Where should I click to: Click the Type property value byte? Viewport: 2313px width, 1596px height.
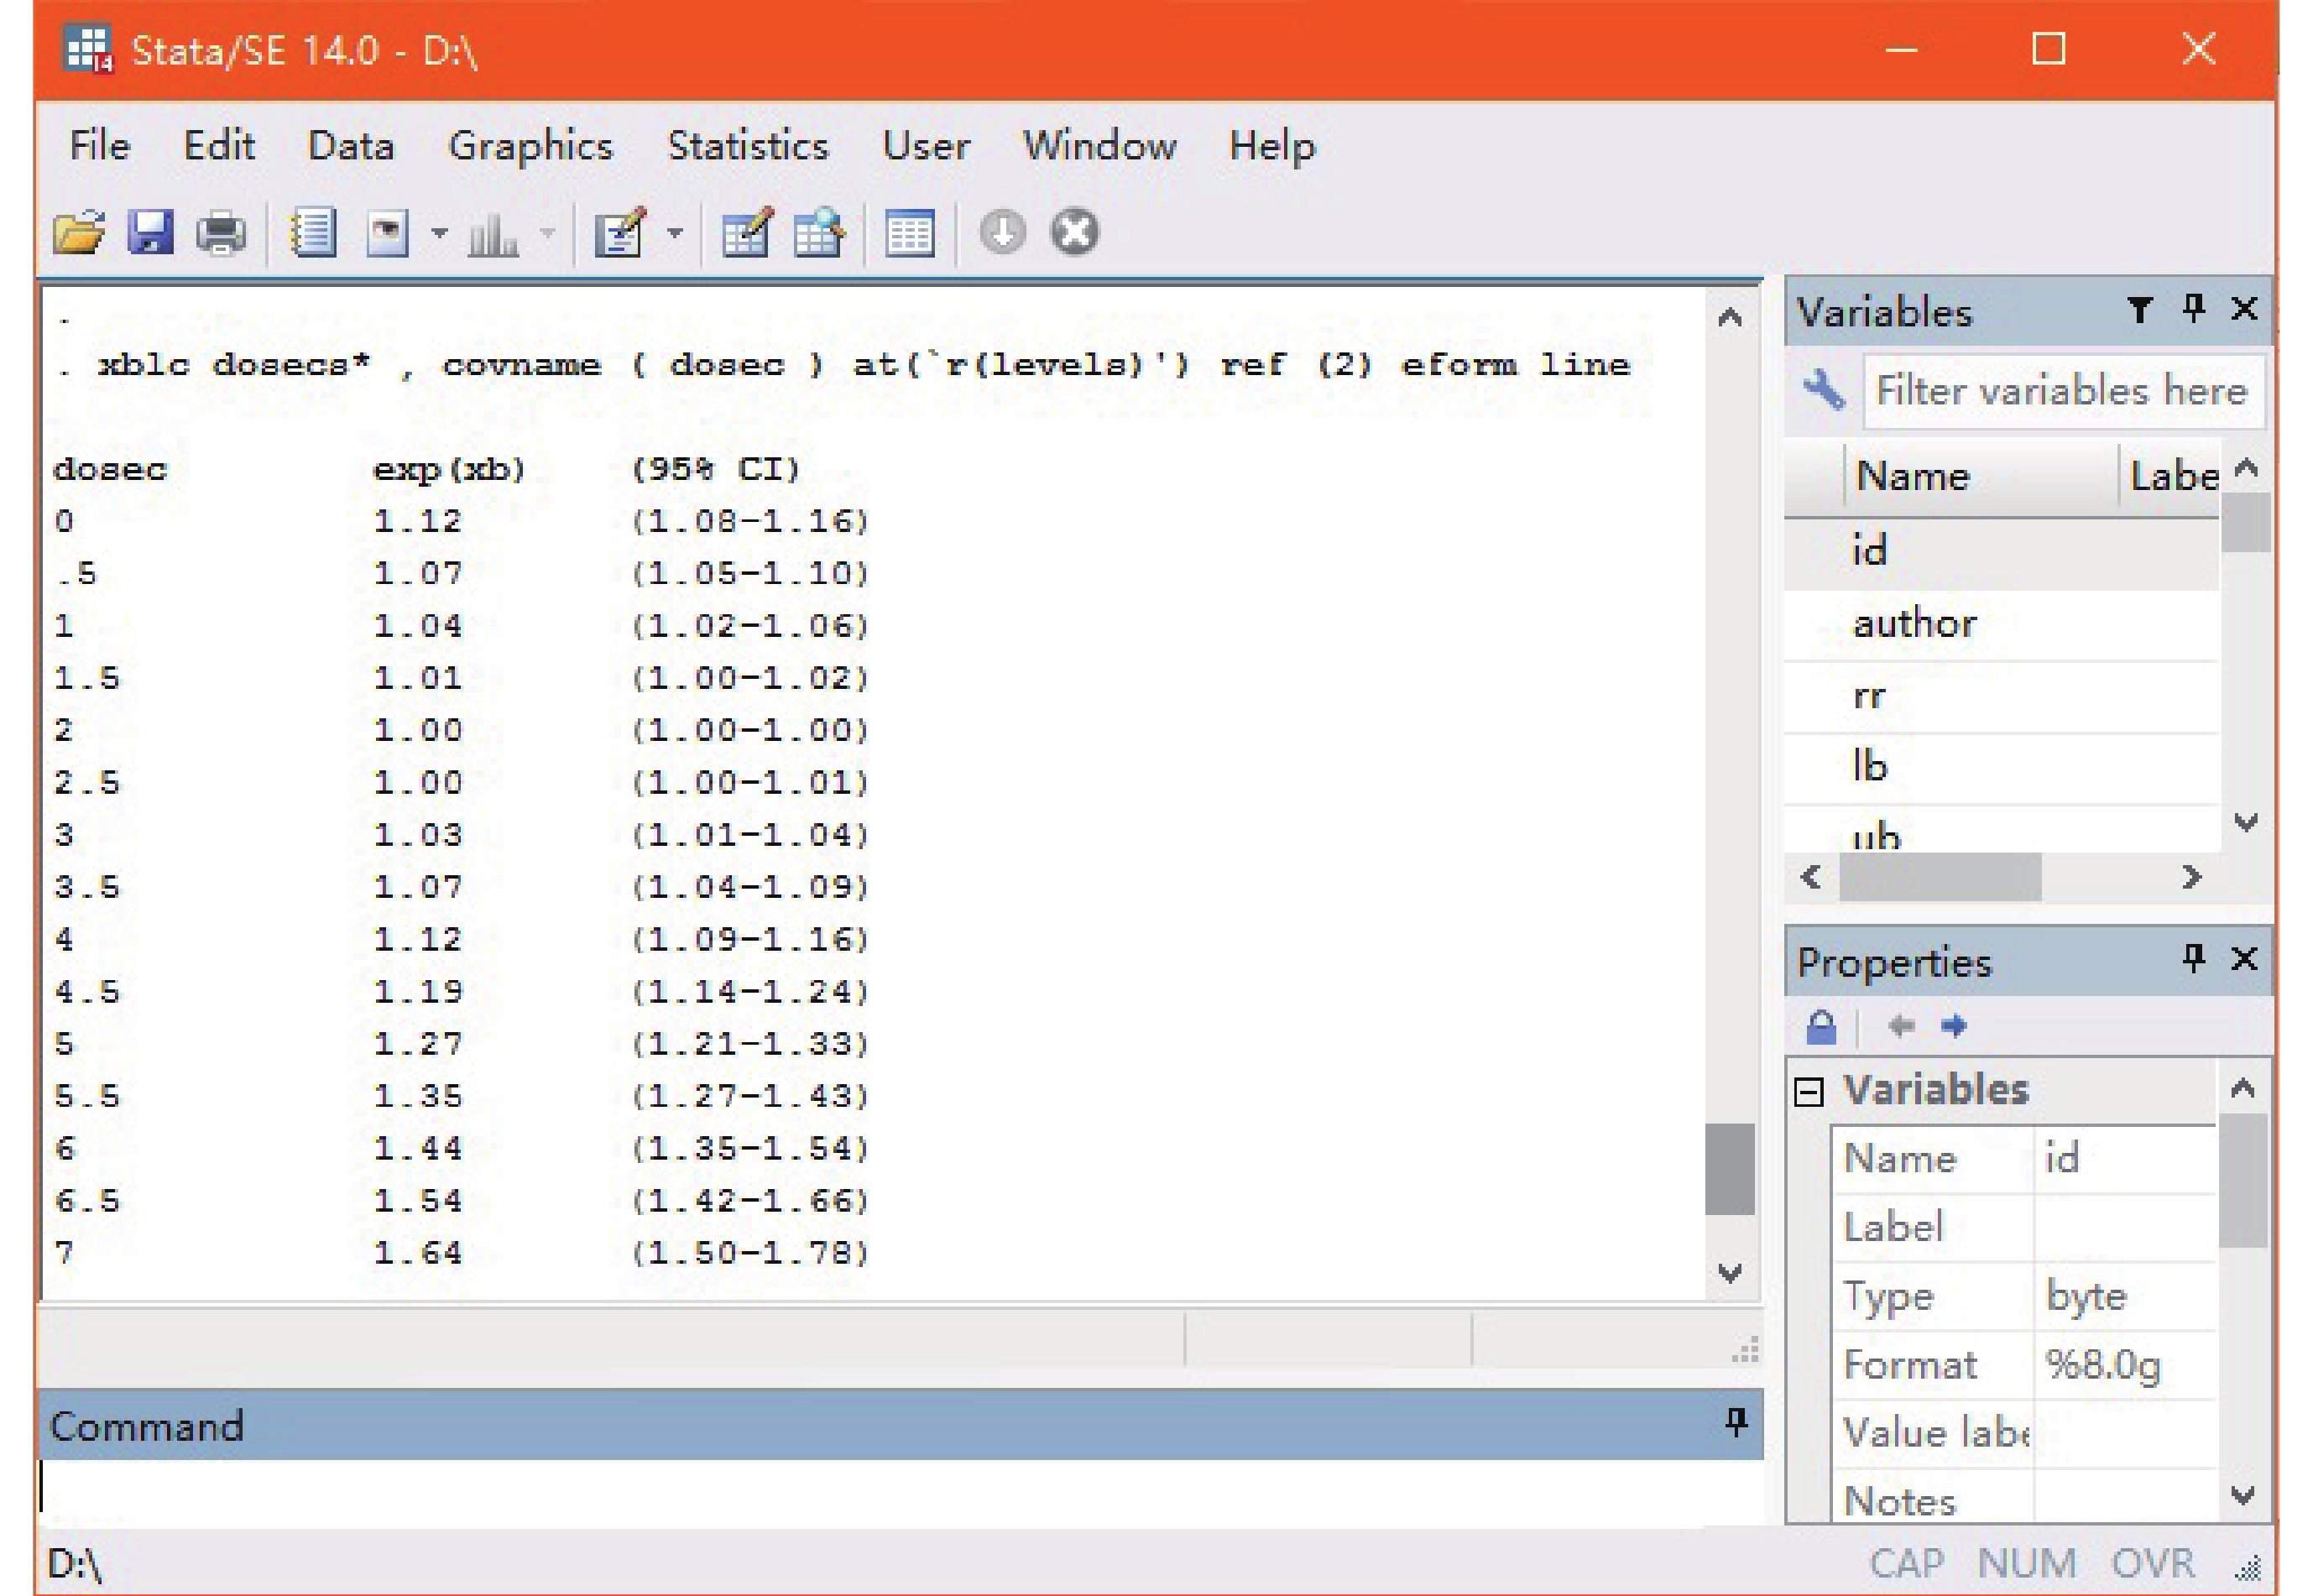(2087, 1297)
